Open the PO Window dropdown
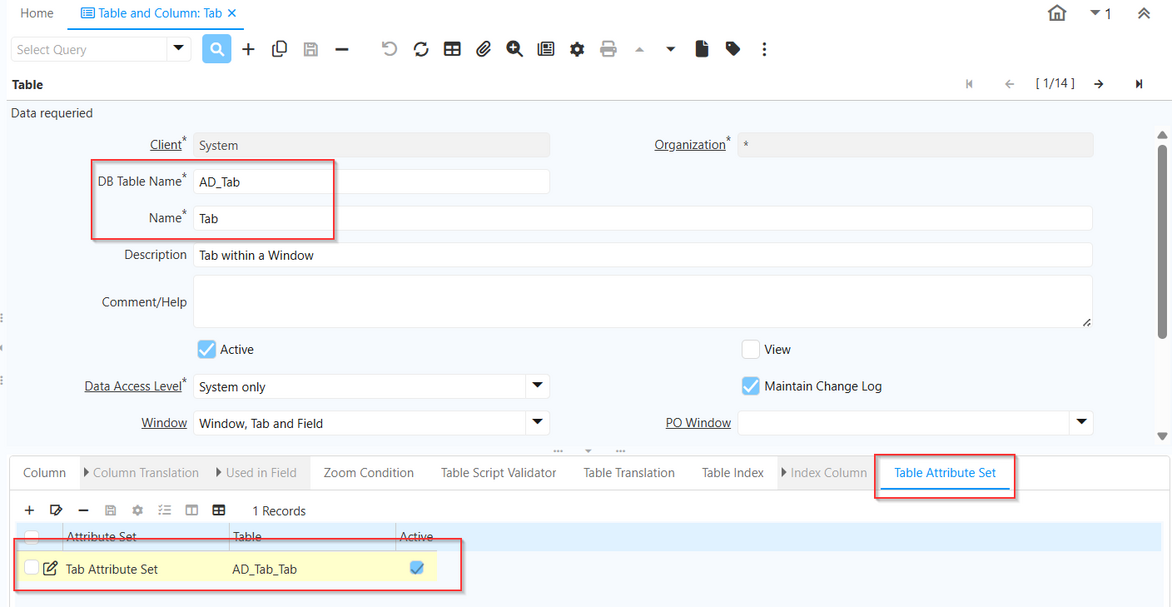 pos(1081,423)
